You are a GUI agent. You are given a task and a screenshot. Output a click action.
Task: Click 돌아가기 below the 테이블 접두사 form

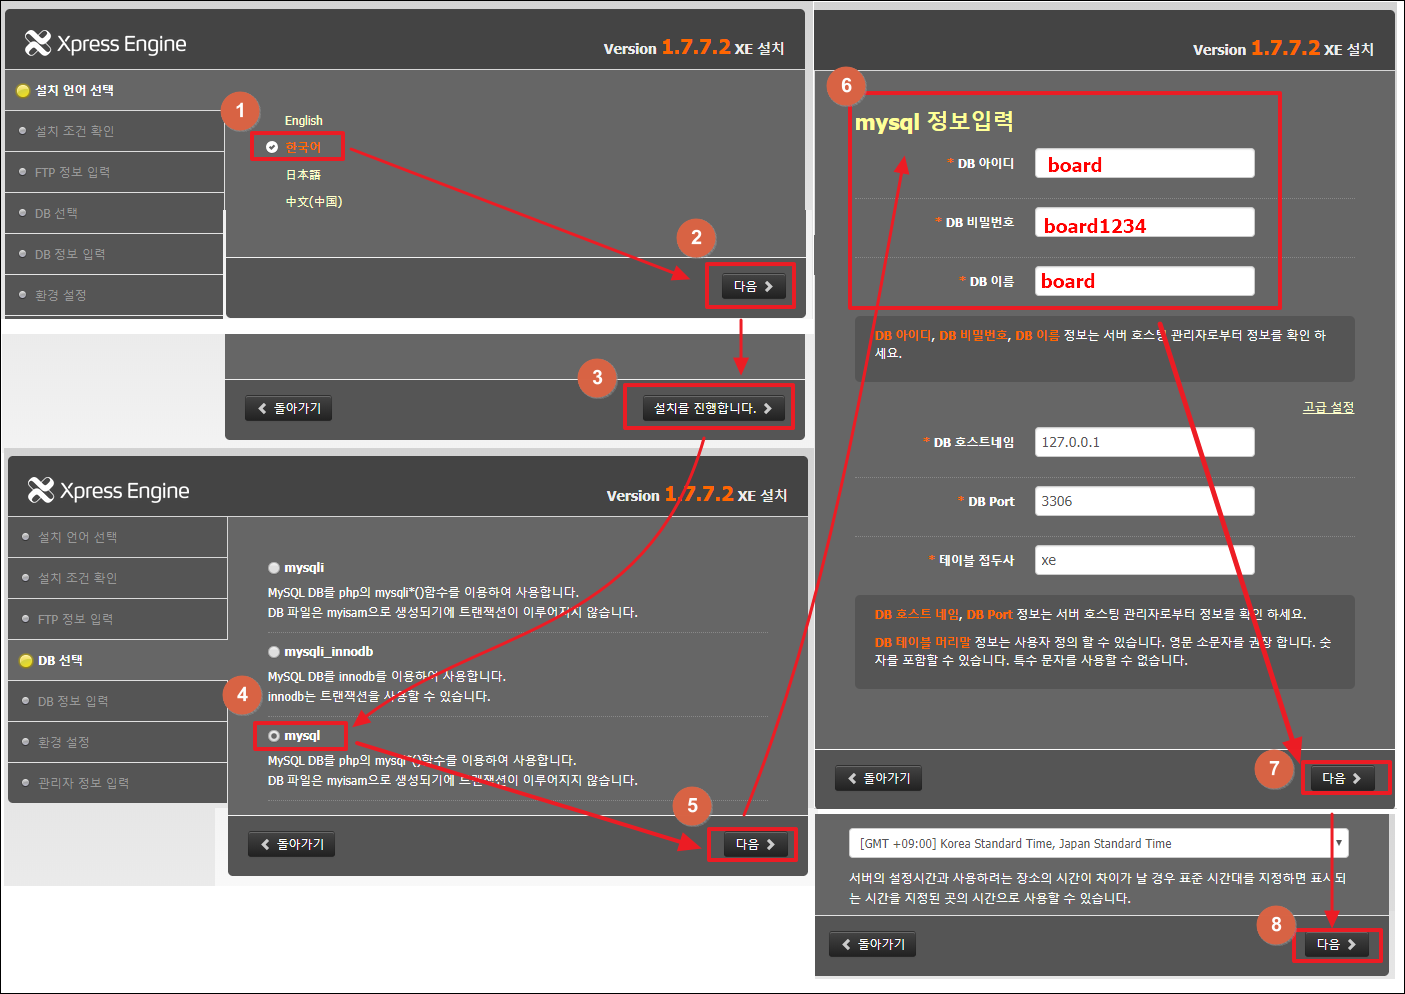click(879, 778)
